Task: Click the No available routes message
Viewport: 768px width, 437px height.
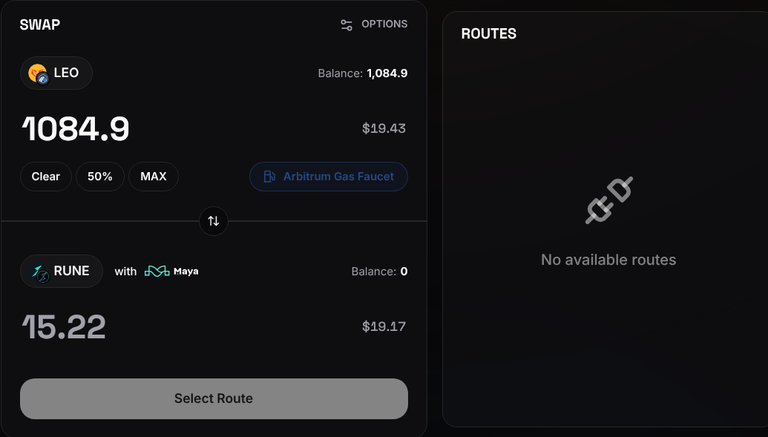Action: coord(608,260)
